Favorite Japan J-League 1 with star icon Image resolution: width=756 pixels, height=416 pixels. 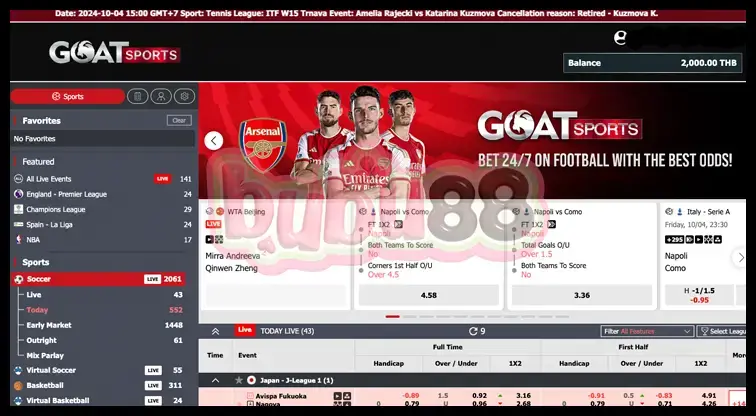[x=239, y=380]
